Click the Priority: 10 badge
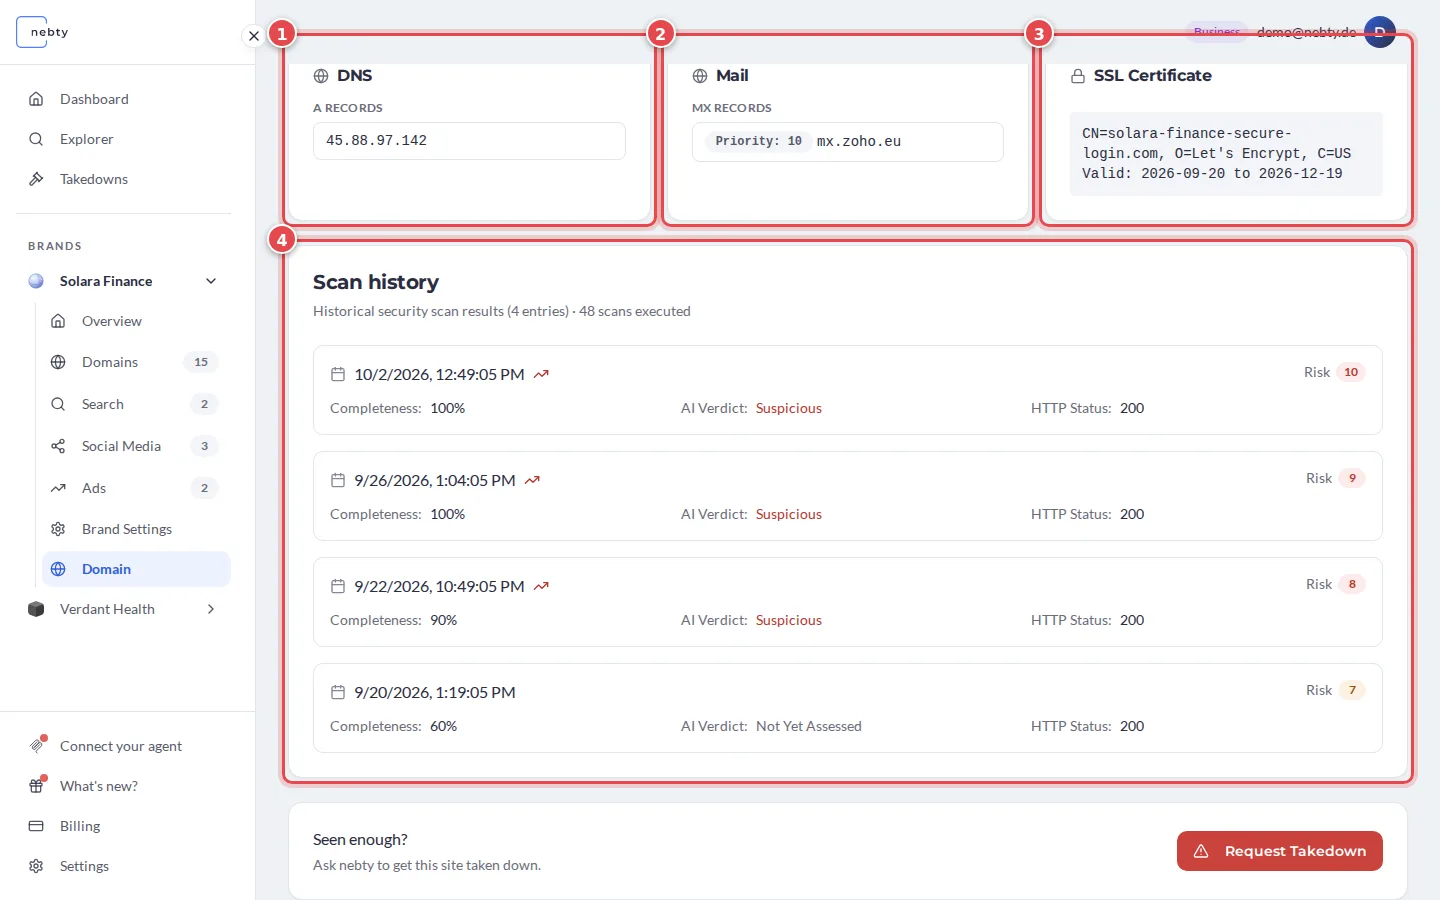 (758, 141)
